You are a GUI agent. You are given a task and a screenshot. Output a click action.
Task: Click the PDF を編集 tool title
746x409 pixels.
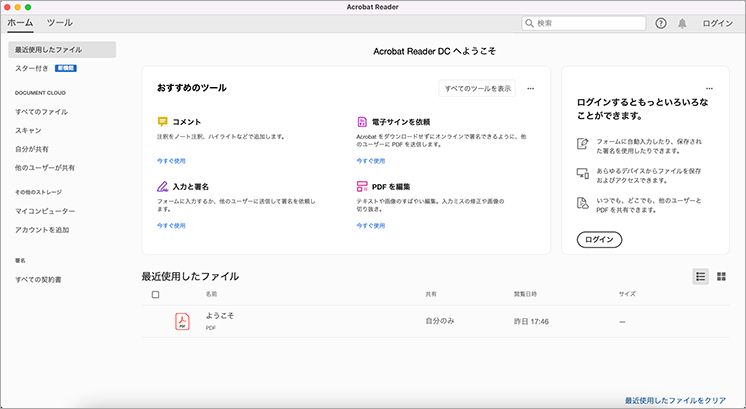391,186
